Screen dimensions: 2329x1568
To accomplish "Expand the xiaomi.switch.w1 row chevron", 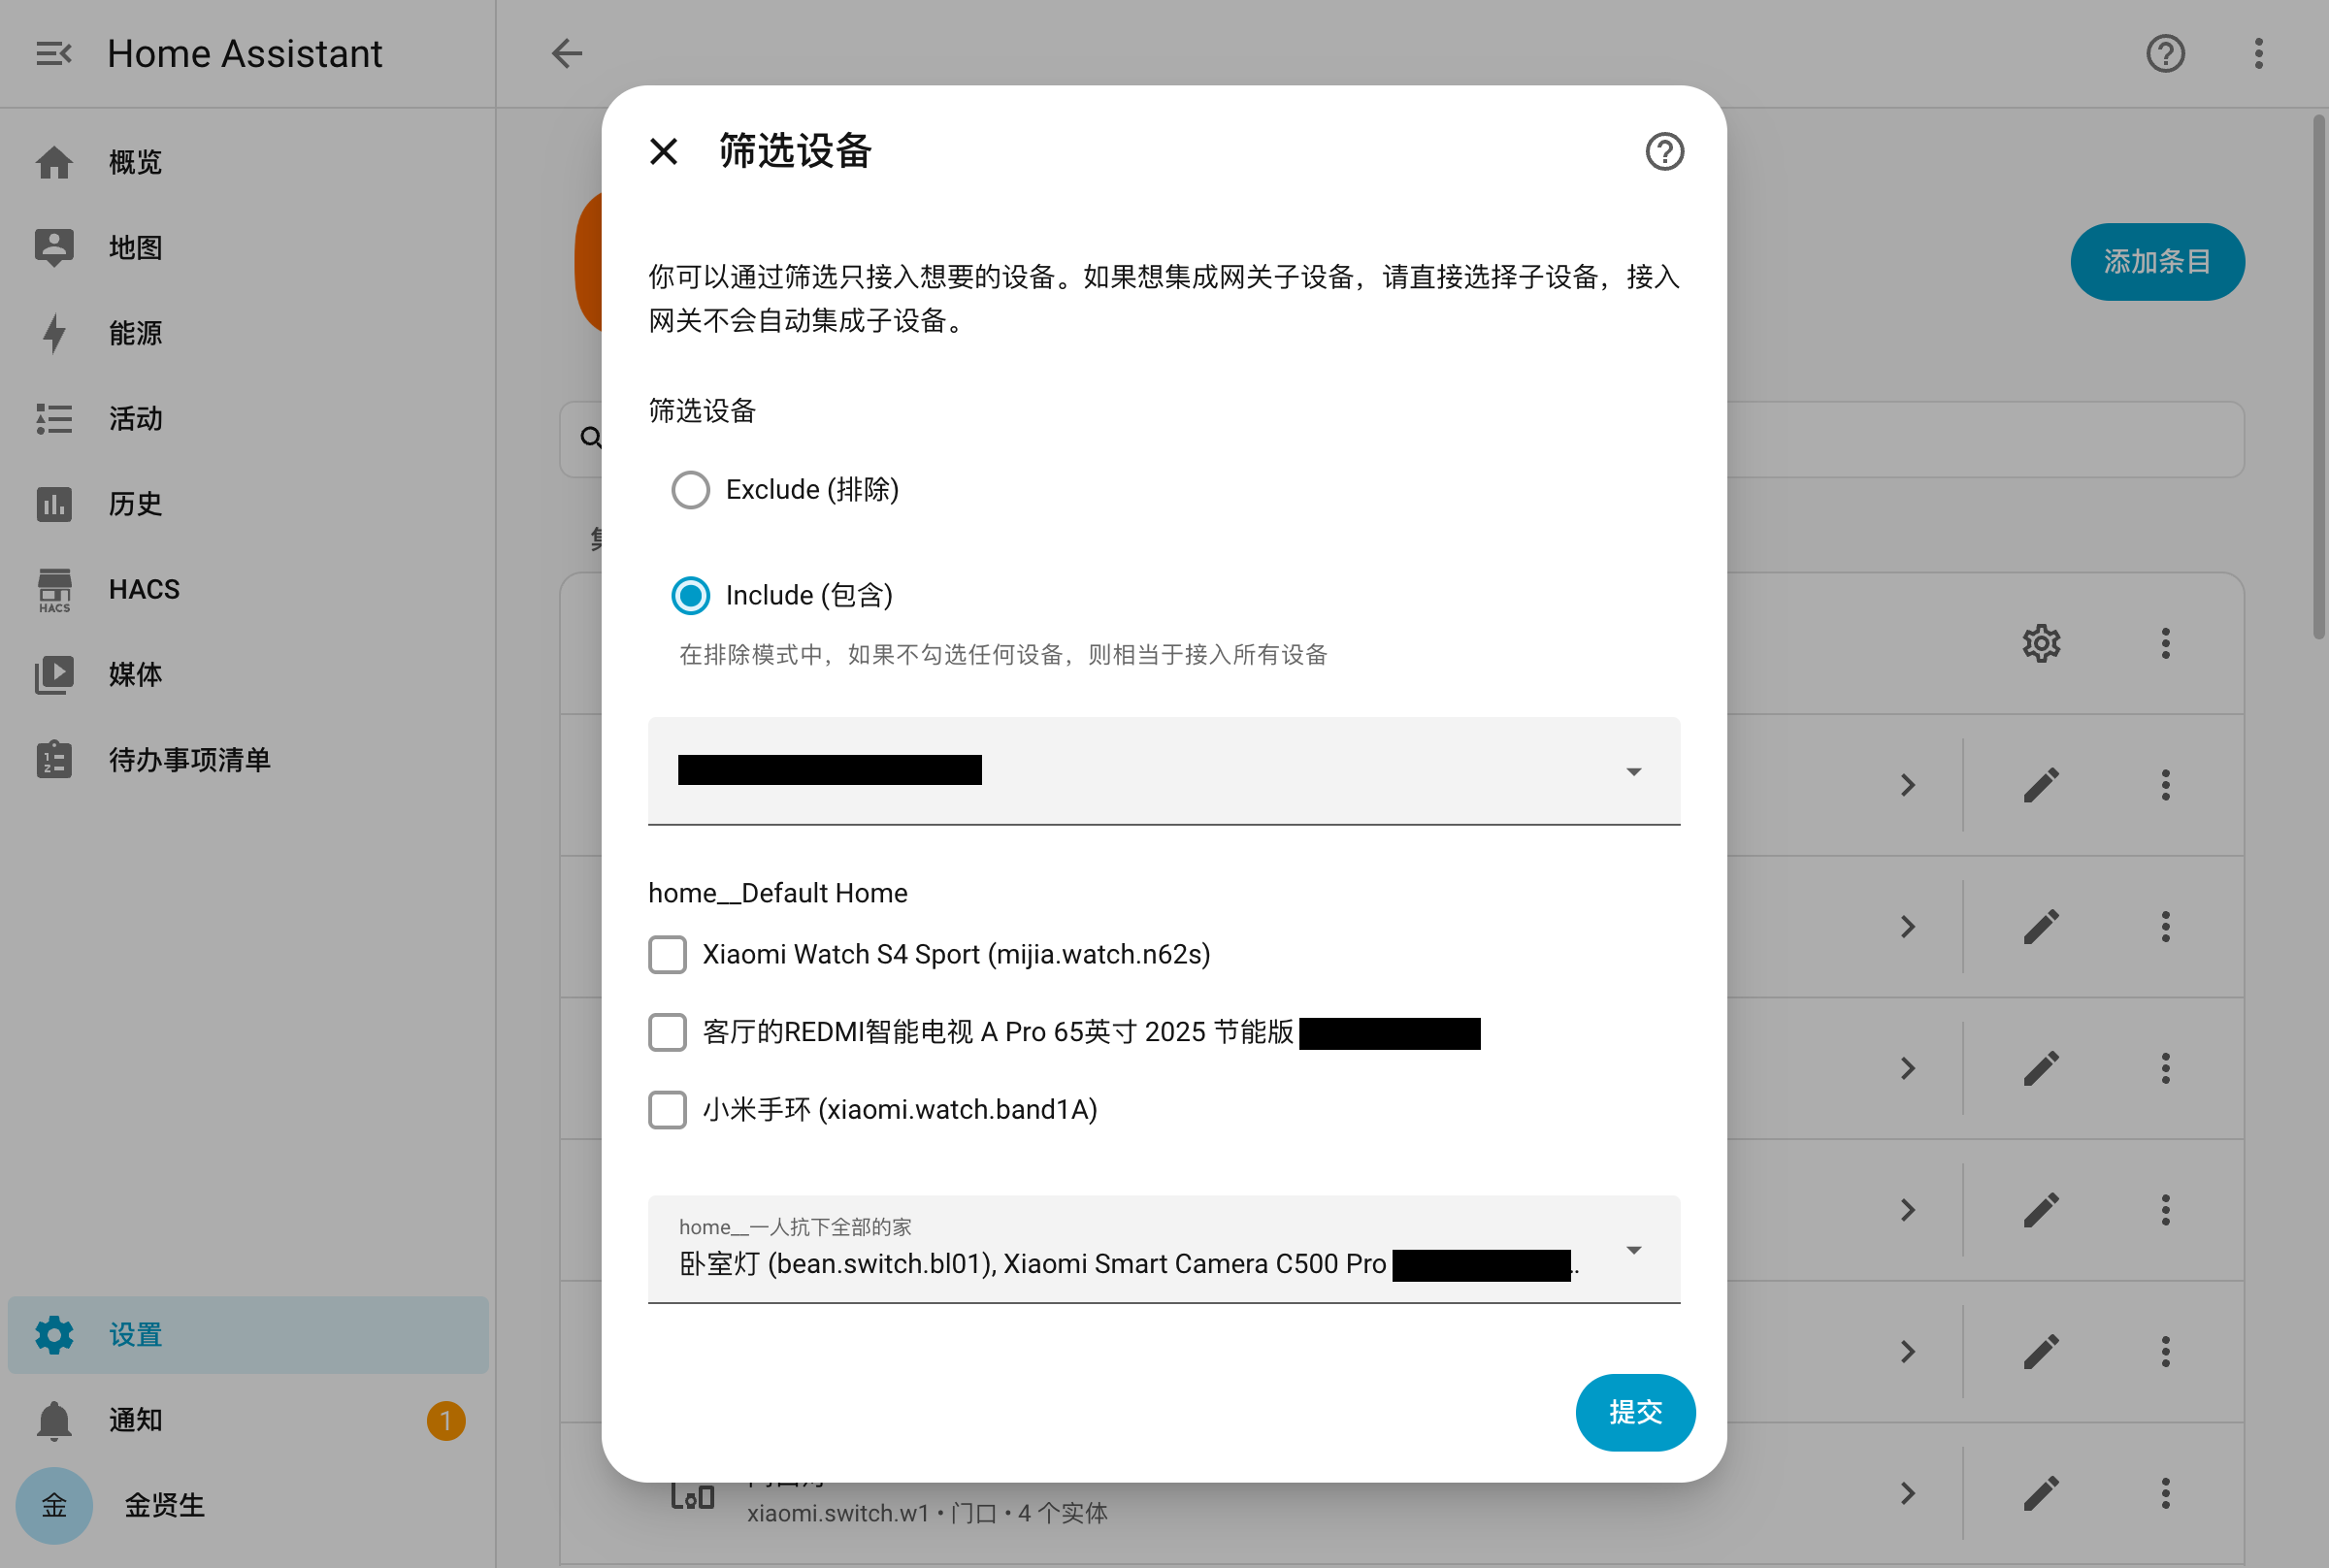I will pos(1907,1493).
